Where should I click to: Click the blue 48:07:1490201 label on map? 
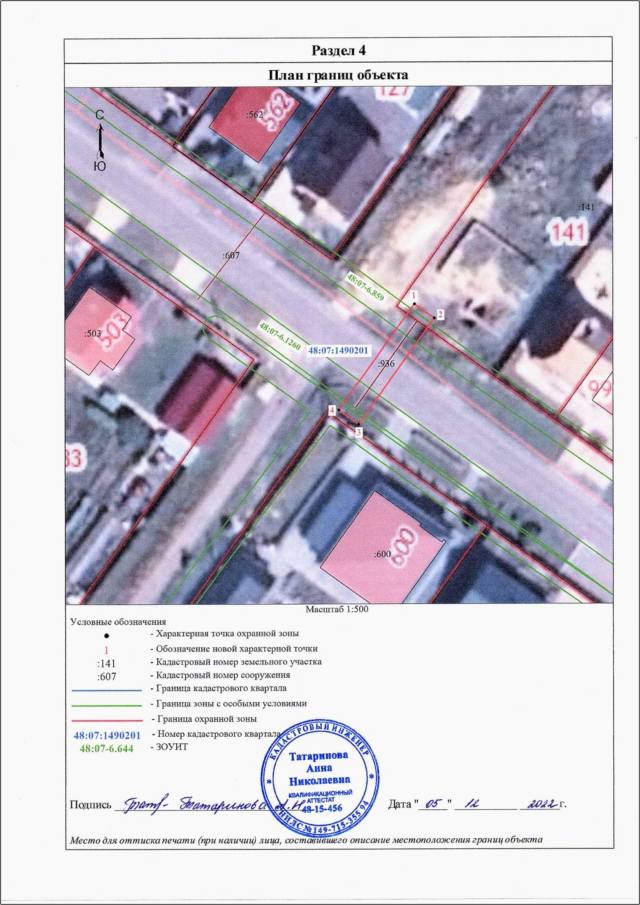339,352
